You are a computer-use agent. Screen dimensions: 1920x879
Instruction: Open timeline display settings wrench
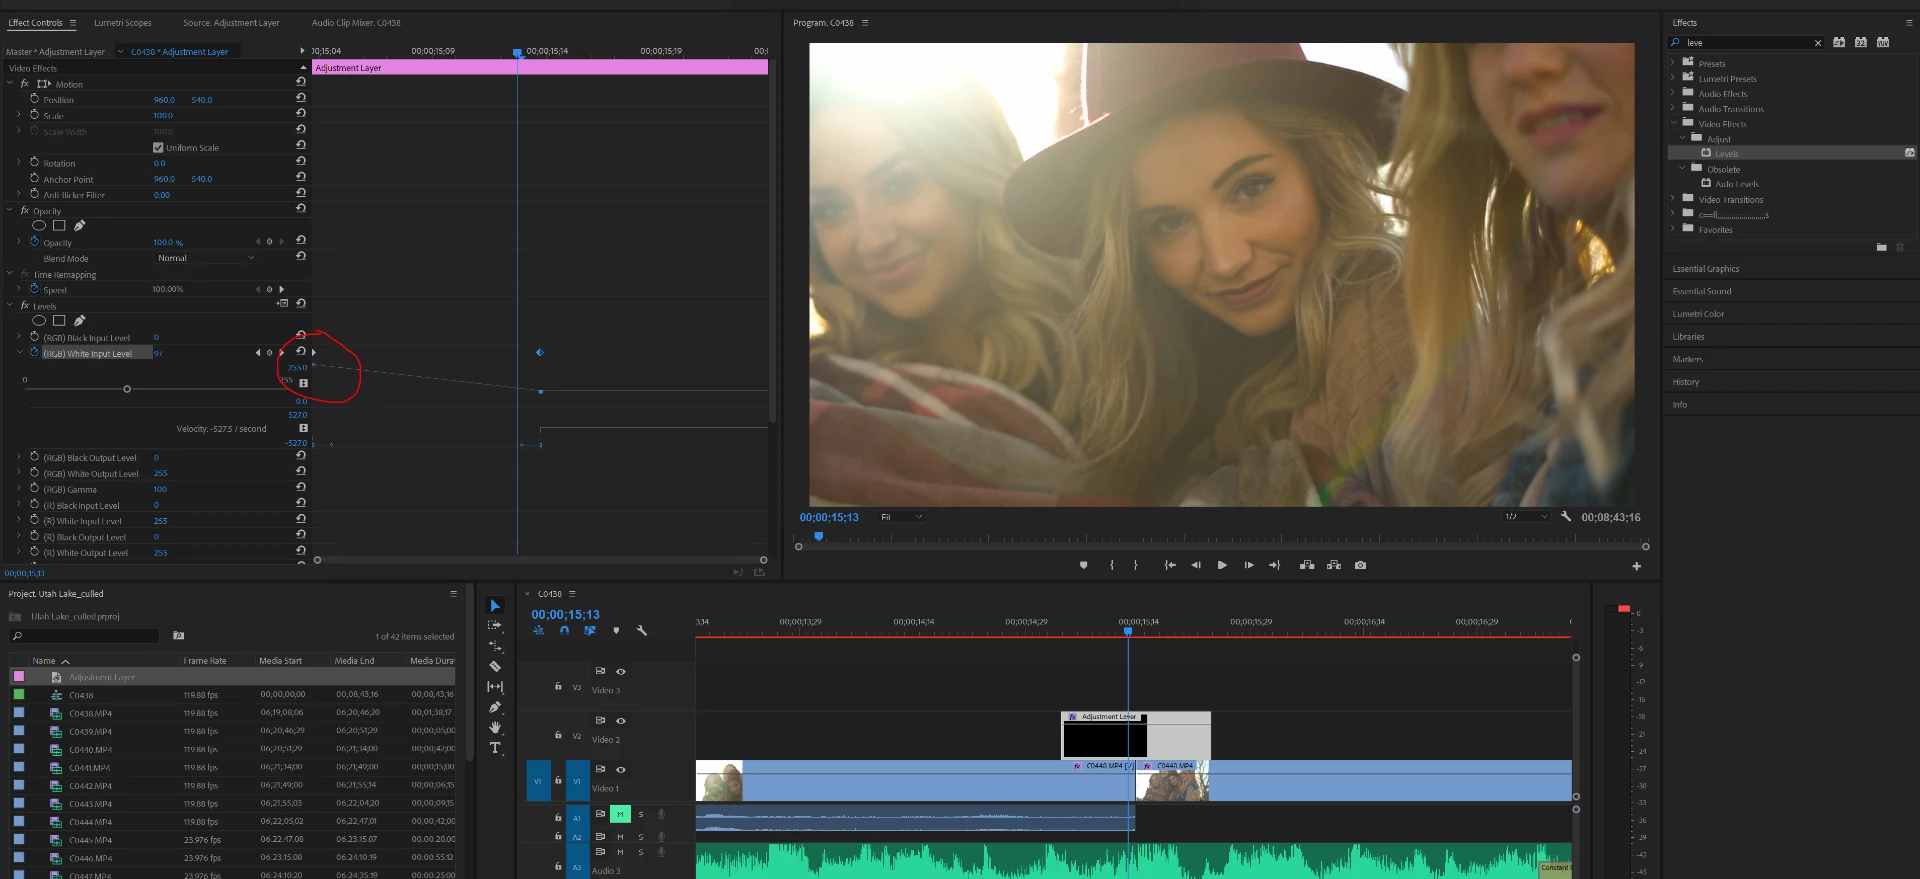[x=642, y=631]
